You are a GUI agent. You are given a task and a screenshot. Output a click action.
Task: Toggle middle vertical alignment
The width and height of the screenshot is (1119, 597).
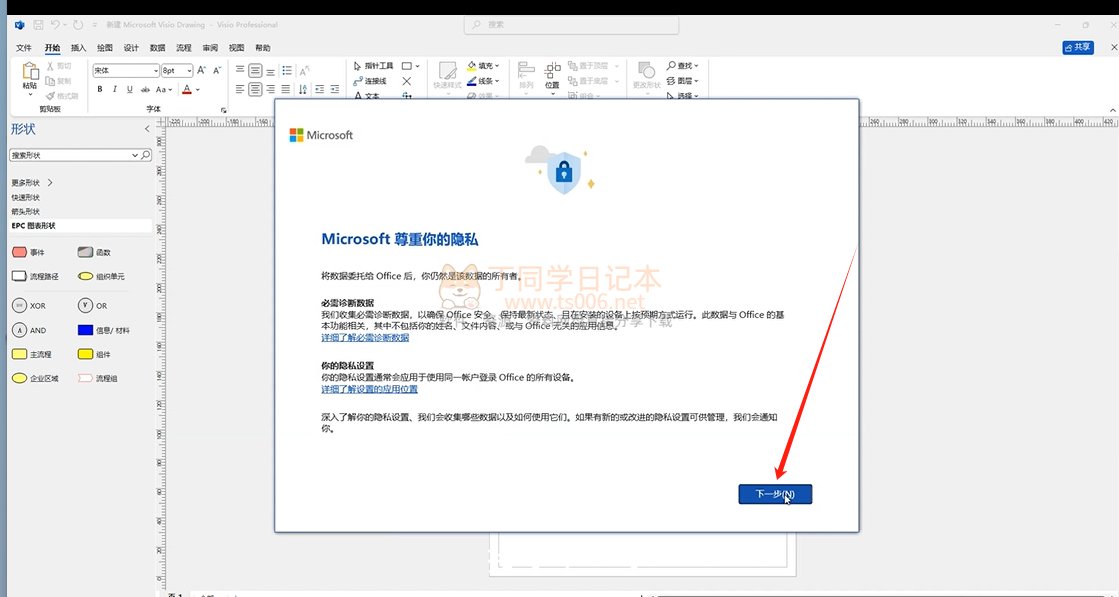(255, 70)
